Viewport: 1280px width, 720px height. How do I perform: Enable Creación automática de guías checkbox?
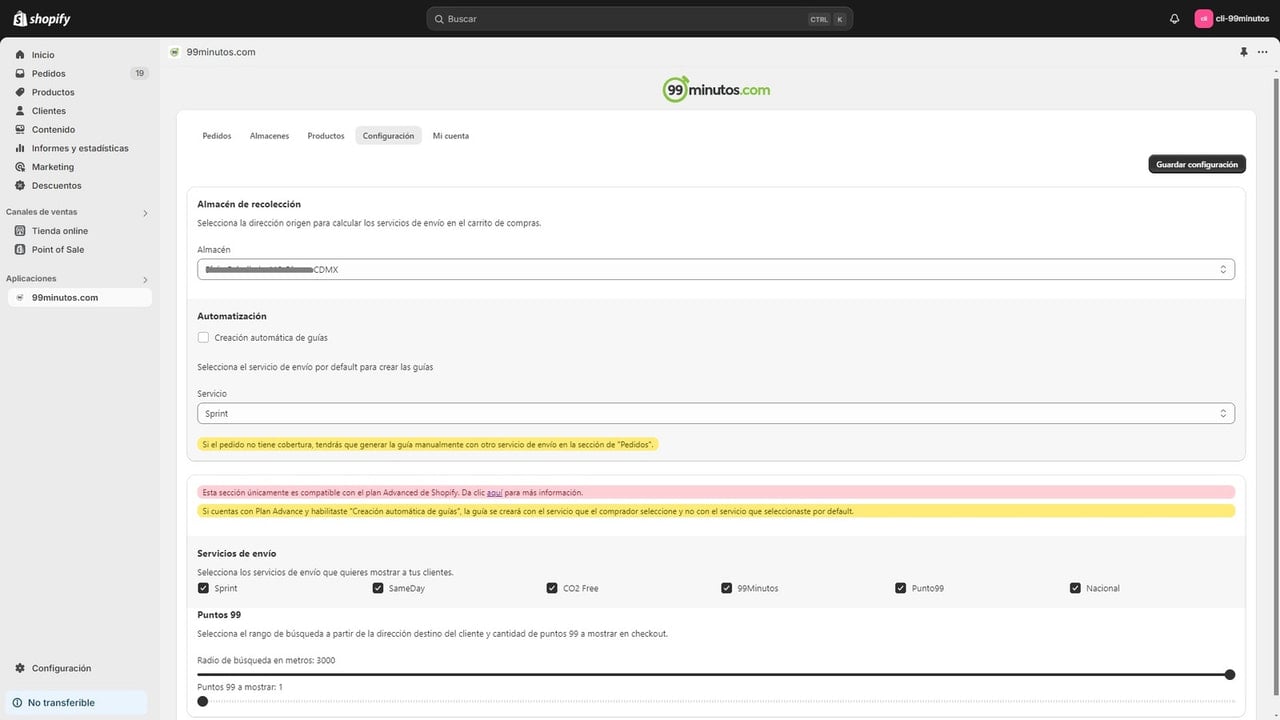click(x=203, y=338)
